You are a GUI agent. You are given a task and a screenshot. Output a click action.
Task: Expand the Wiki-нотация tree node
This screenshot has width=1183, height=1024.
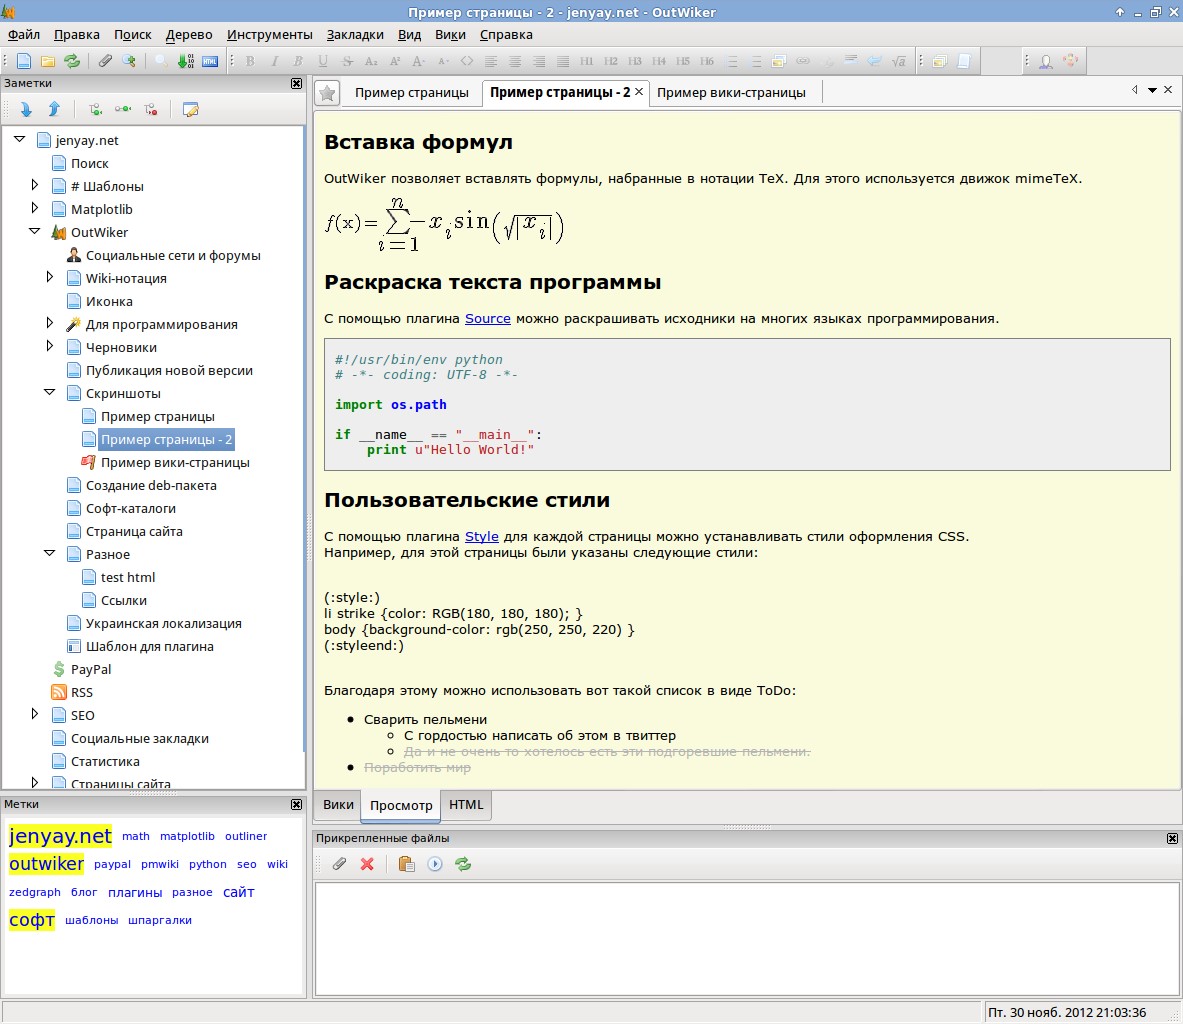click(50, 277)
